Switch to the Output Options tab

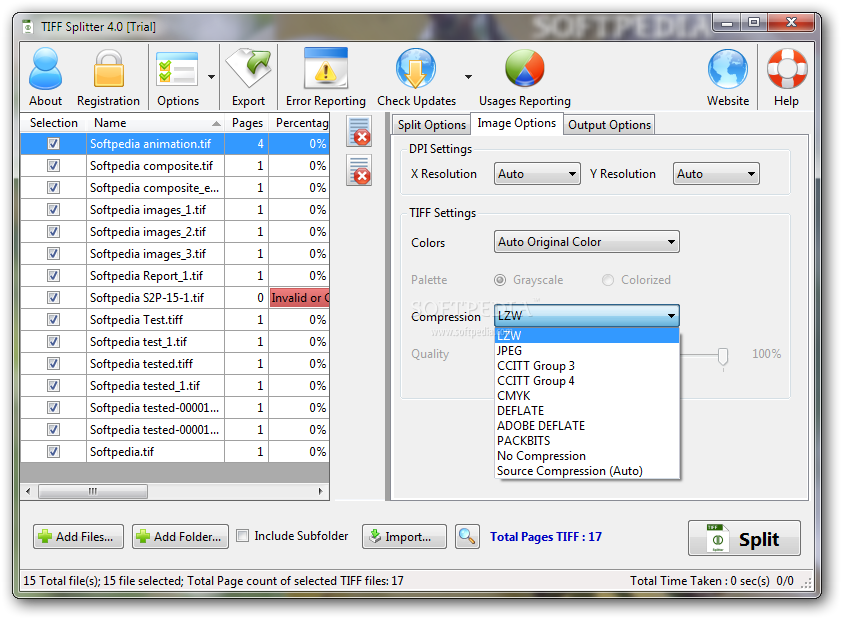(609, 125)
